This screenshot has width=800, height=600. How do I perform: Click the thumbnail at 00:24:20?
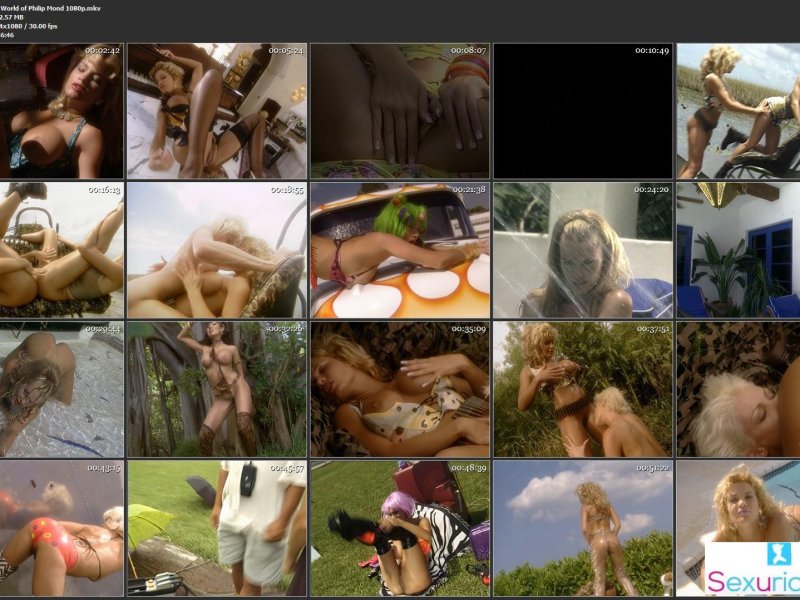tap(583, 250)
